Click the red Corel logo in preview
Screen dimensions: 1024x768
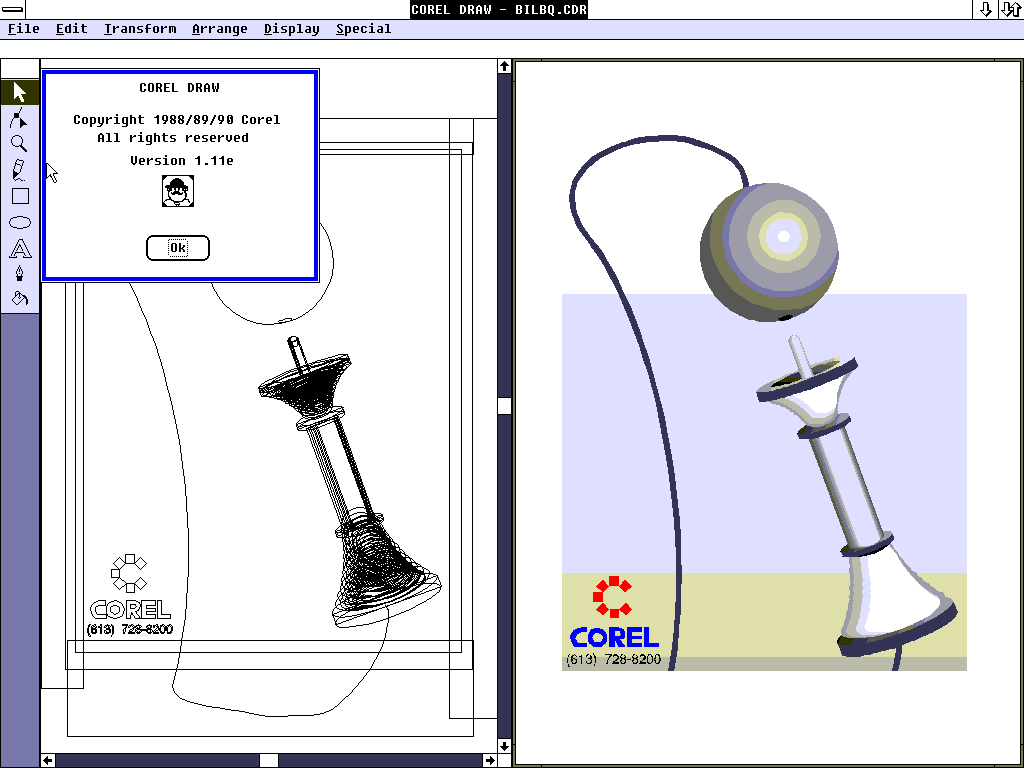coord(613,596)
